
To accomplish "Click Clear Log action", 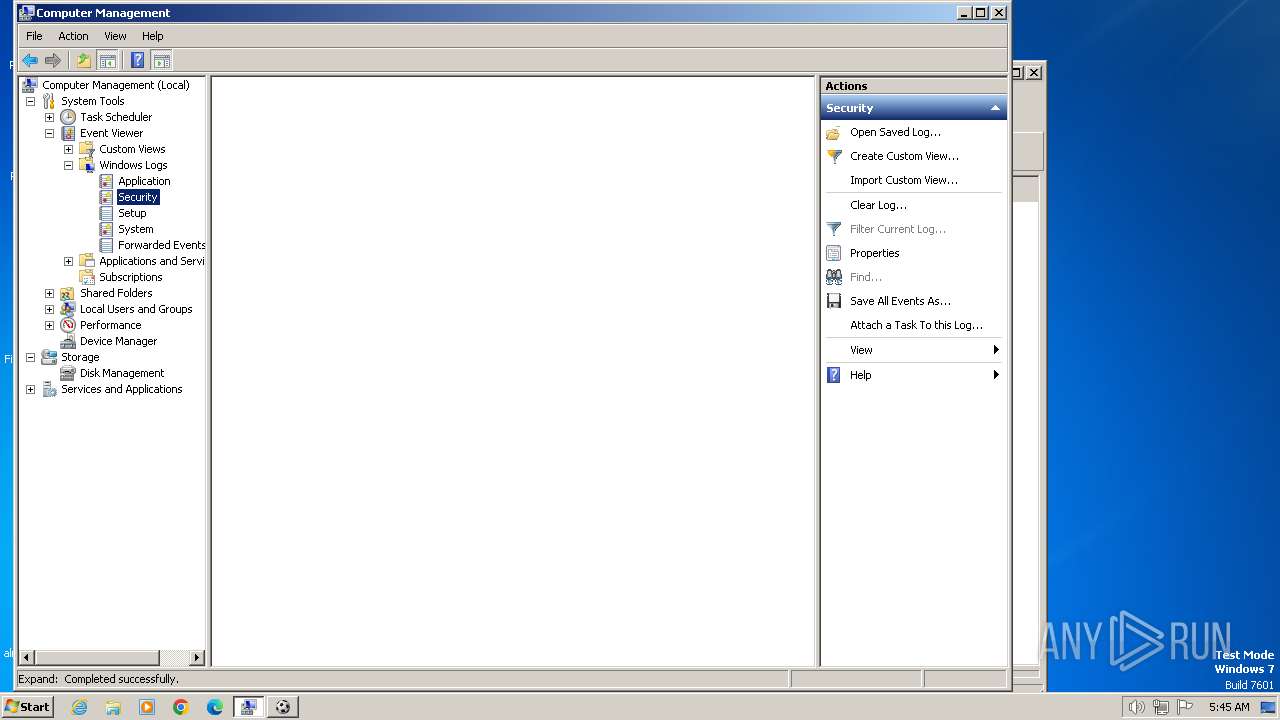I will pos(878,205).
